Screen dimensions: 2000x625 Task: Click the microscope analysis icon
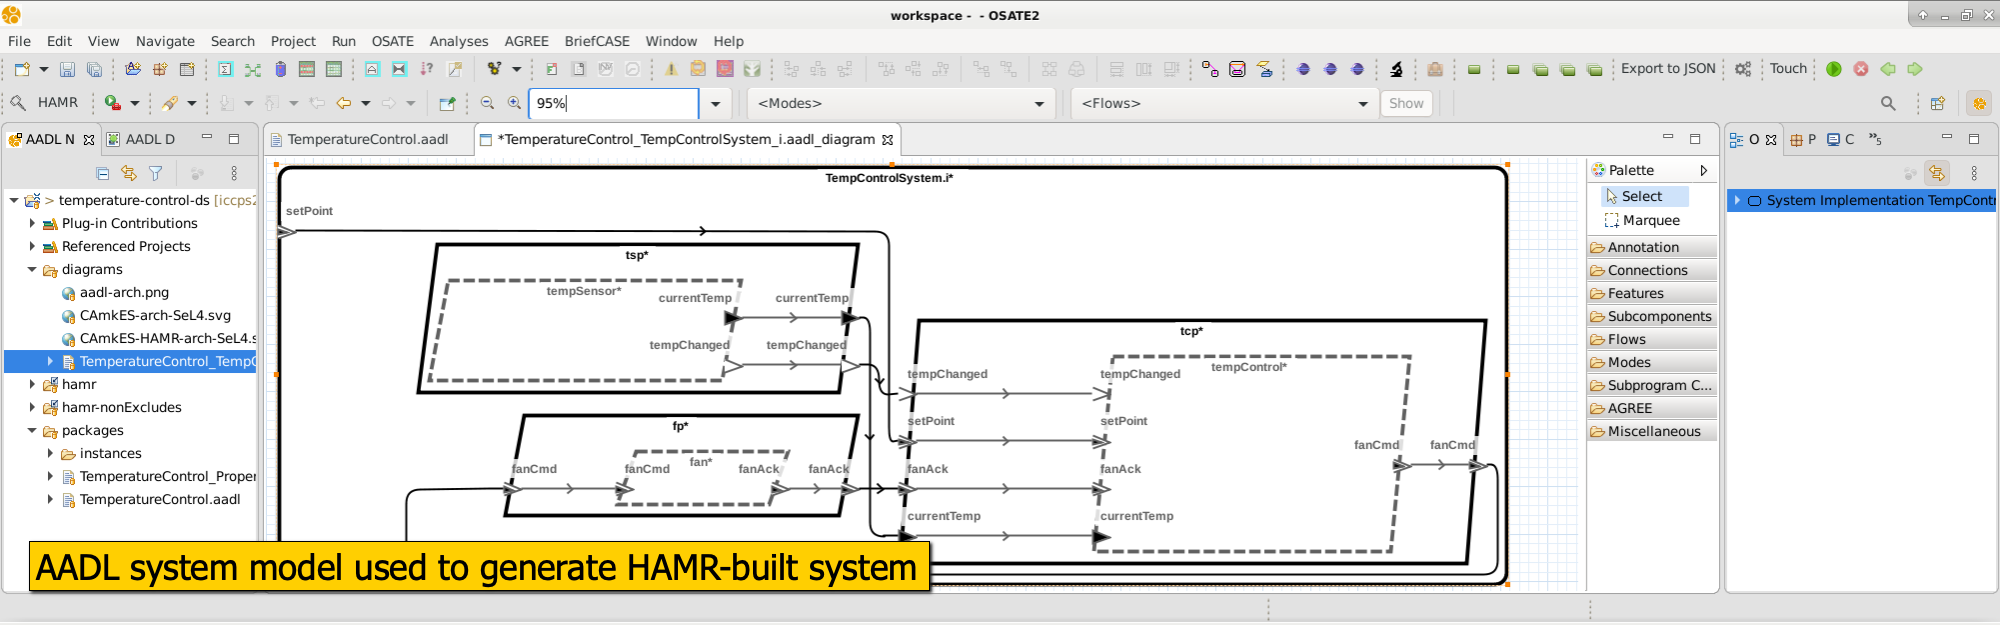1396,69
